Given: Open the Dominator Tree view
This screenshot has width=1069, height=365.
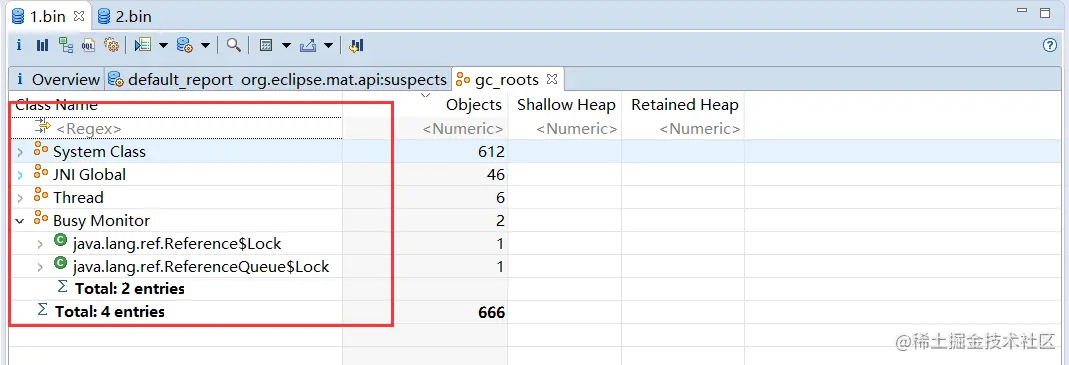Looking at the screenshot, I should click(65, 45).
